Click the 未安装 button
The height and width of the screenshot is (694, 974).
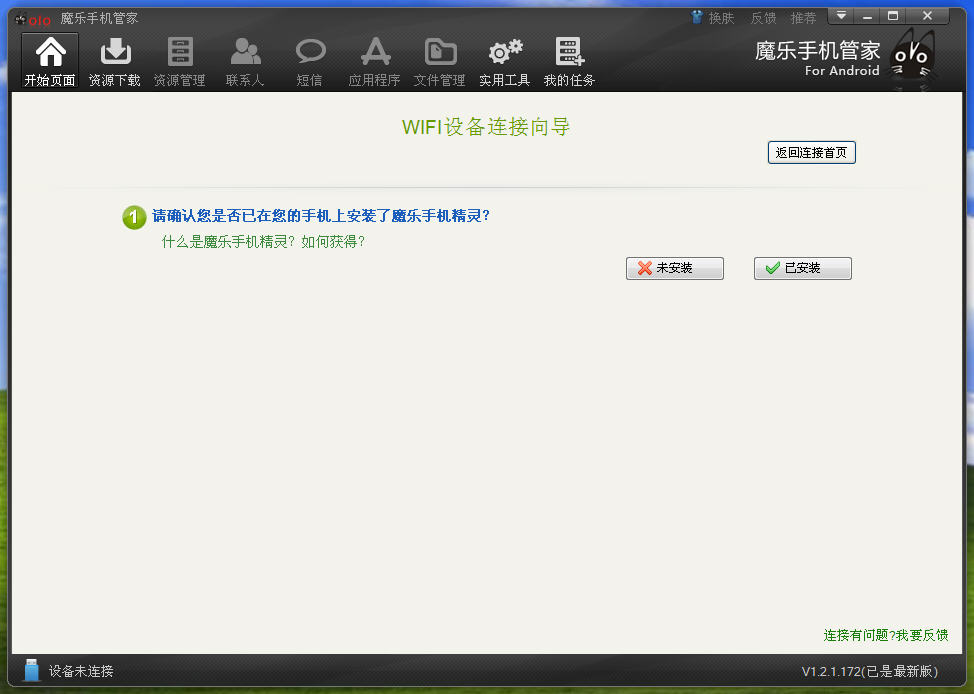(x=675, y=268)
